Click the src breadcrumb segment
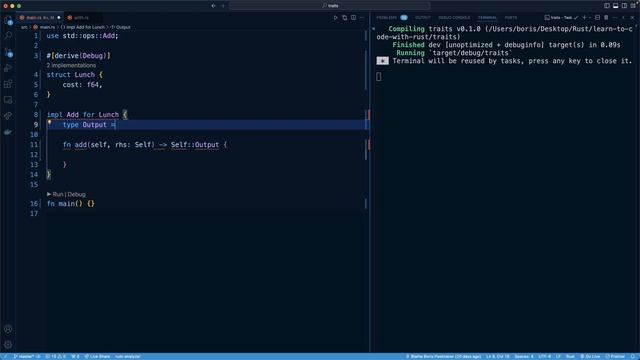The width and height of the screenshot is (640, 360). (x=24, y=27)
